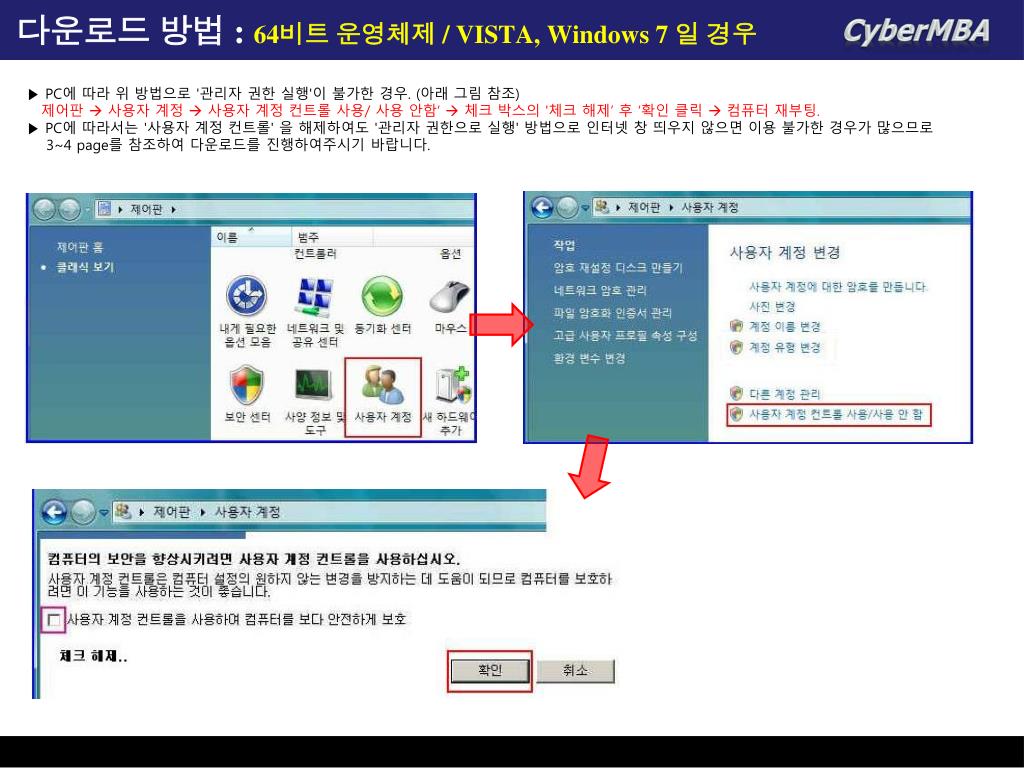Open 암호 재설정 디스크 만들기 link
This screenshot has height=768, width=1024.
pos(618,268)
